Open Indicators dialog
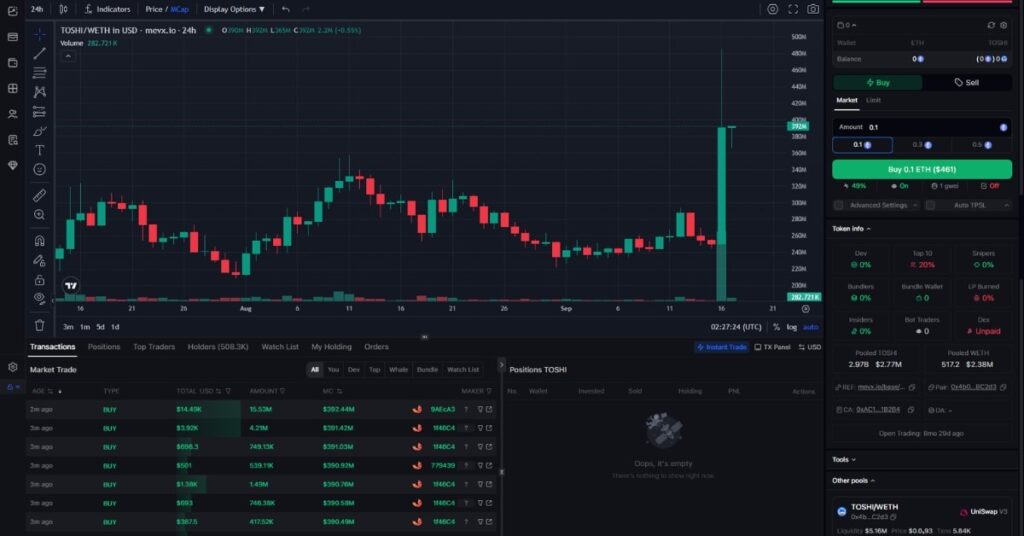 pos(108,9)
